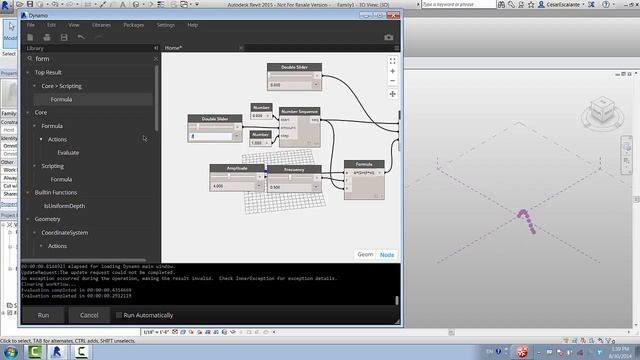Expand the Frequency slider settings dropdown
The height and width of the screenshot is (360, 640).
point(316,187)
